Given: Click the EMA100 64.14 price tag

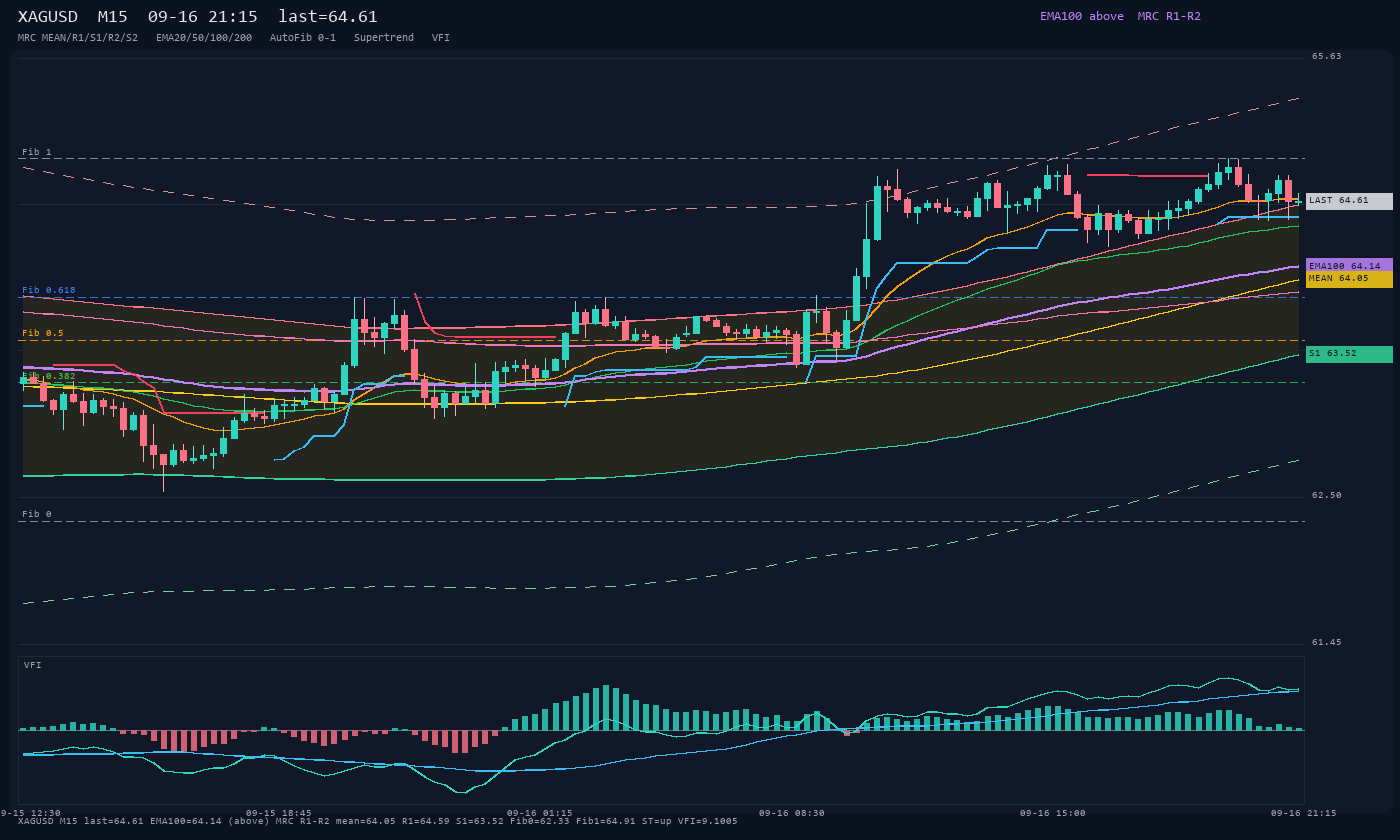Looking at the screenshot, I should click(1349, 265).
